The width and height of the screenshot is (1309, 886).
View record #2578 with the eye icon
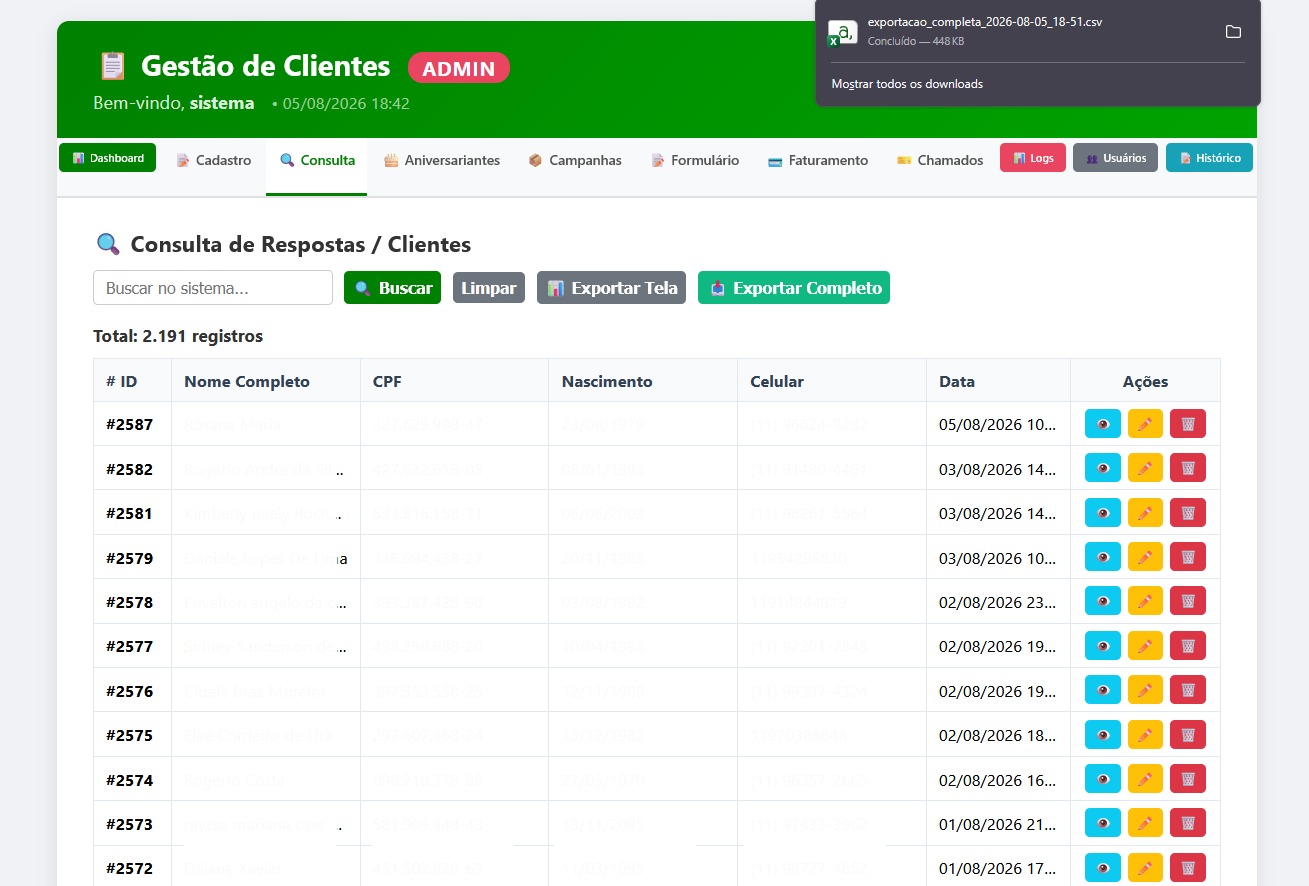coord(1103,601)
